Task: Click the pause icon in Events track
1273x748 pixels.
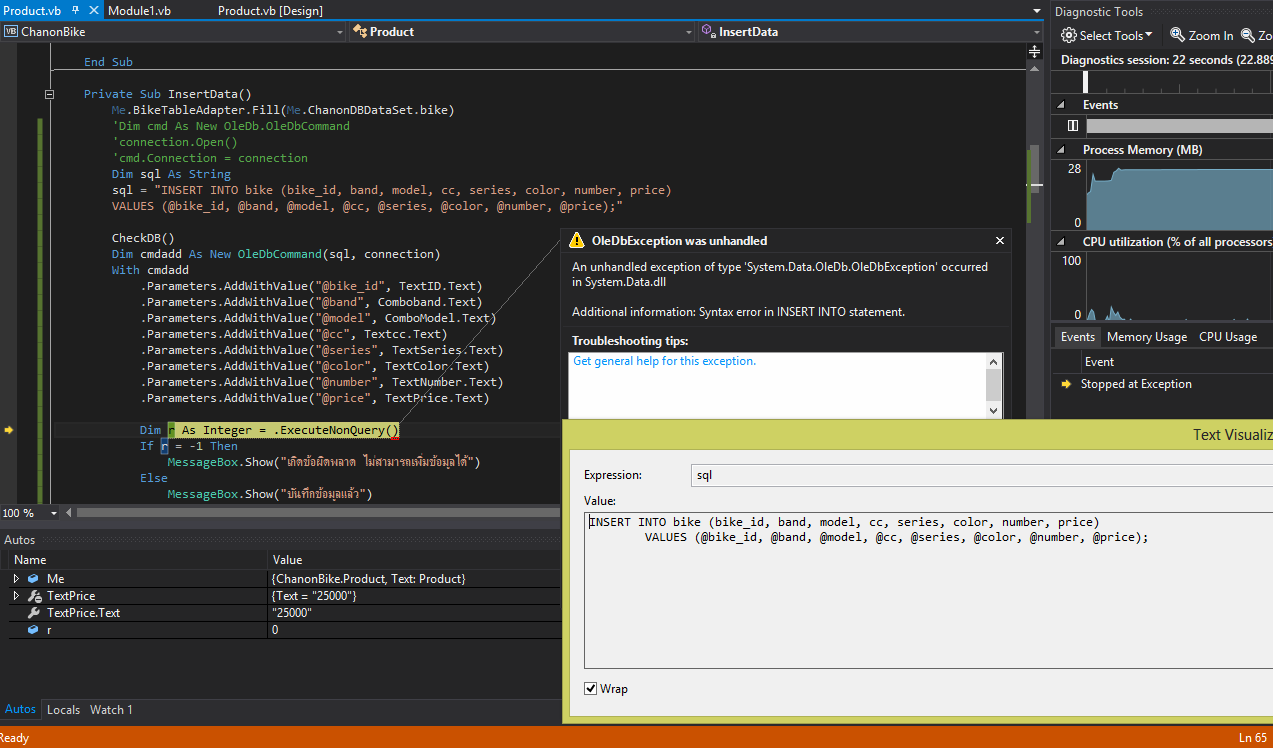Action: tap(1072, 126)
